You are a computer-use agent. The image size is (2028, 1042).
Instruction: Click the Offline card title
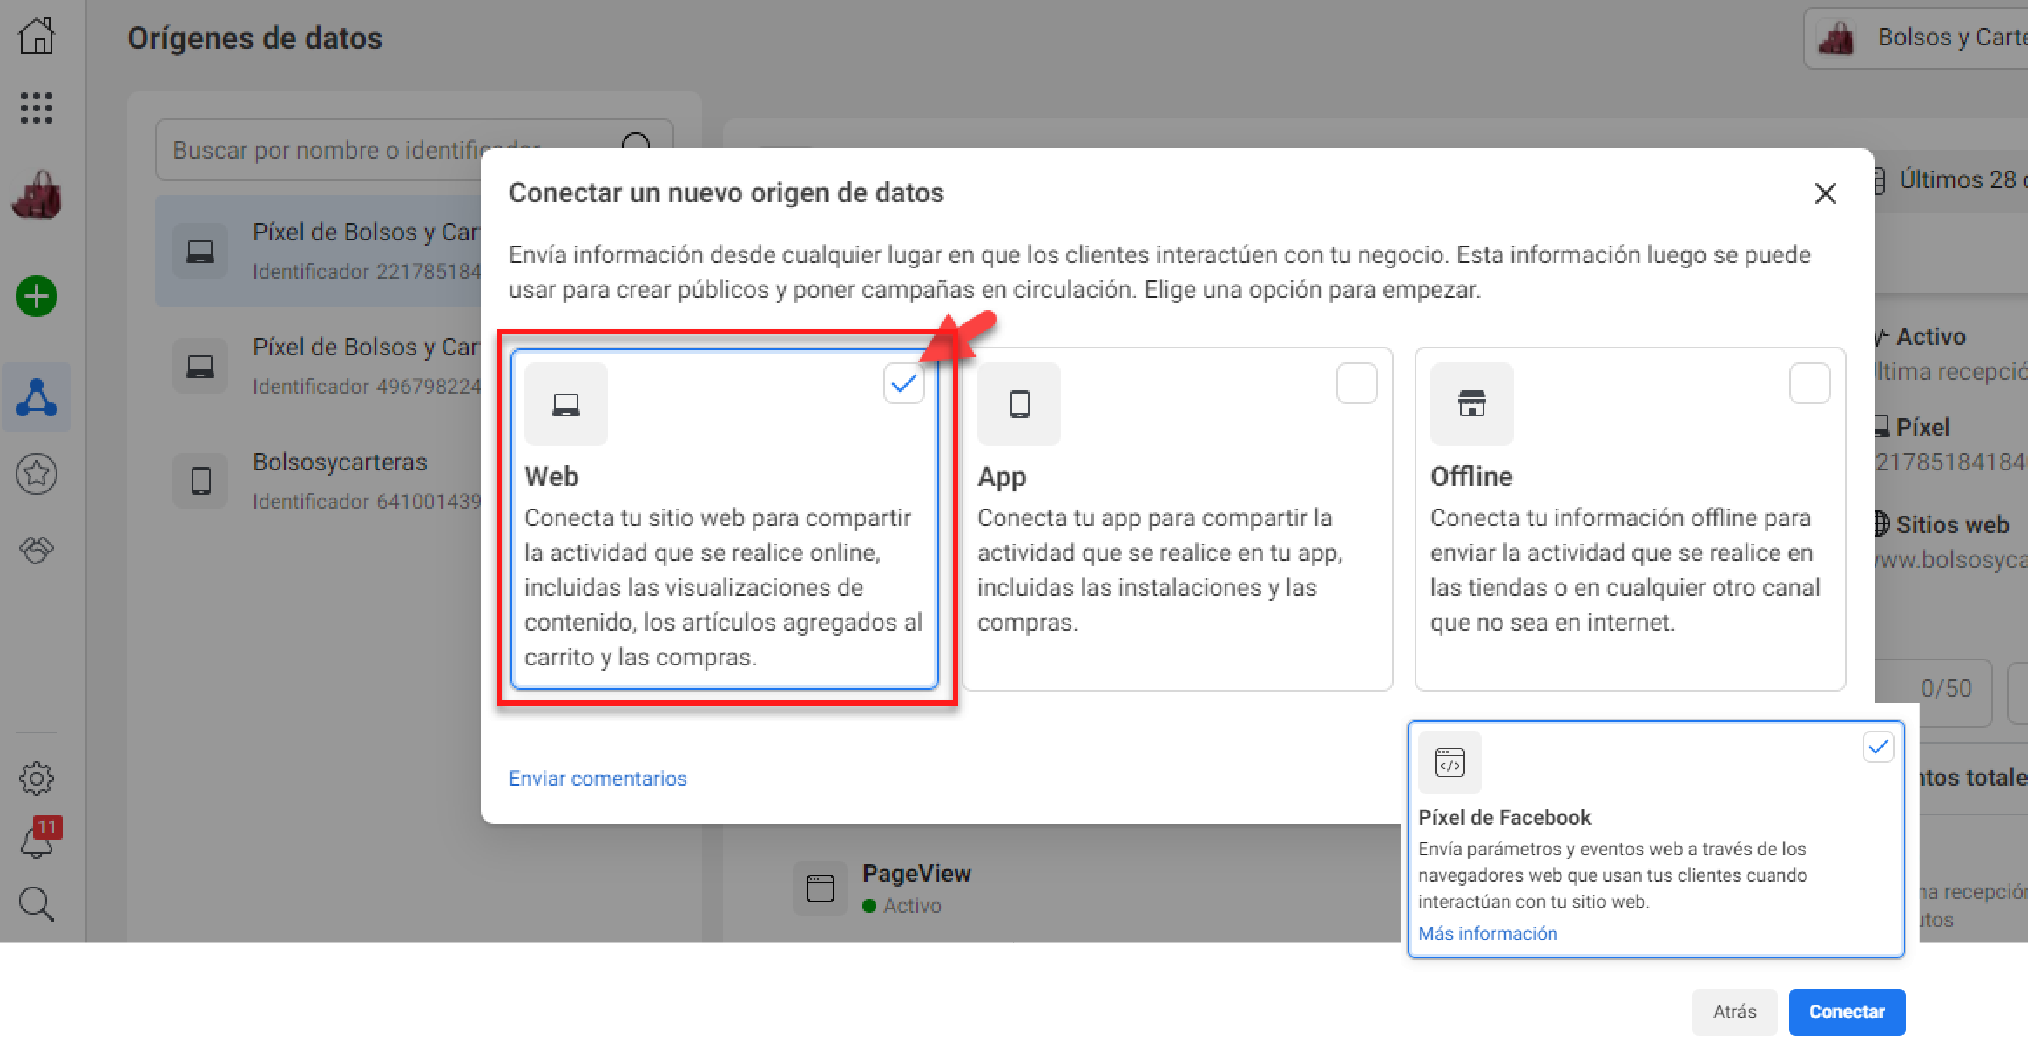coord(1471,476)
